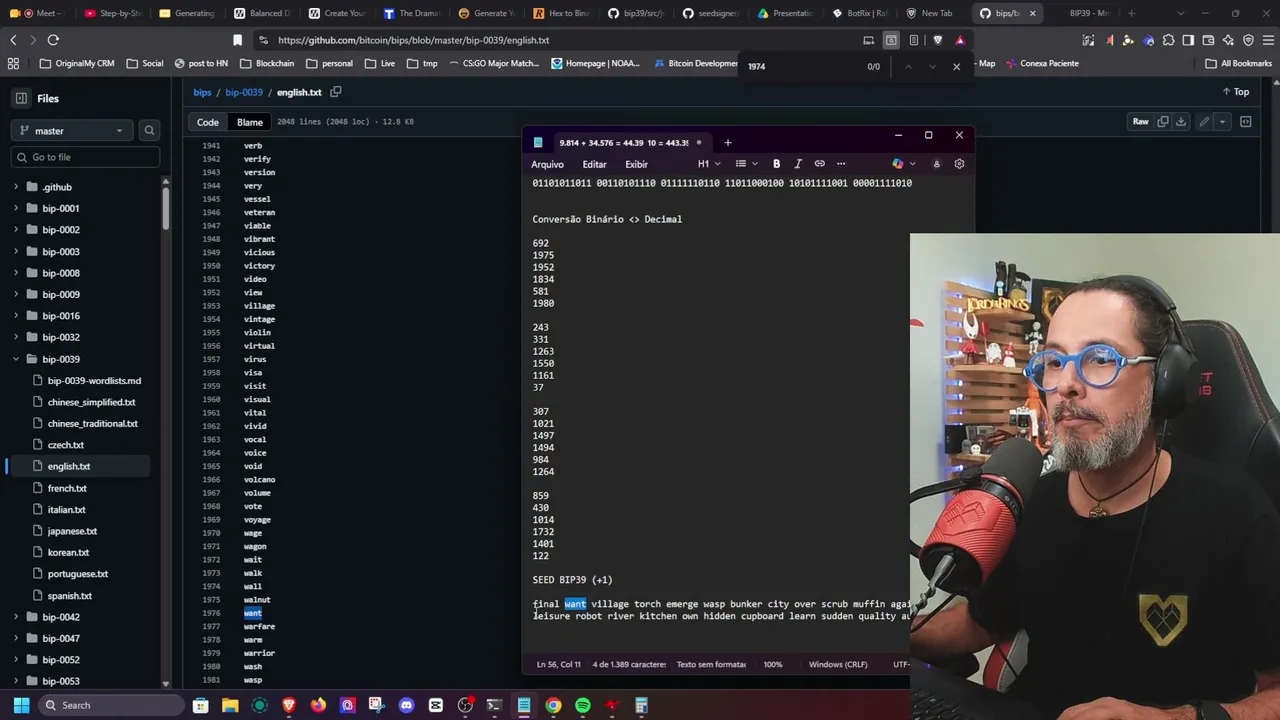Copy the english.txt file path
Image resolution: width=1280 pixels, height=720 pixels.
pyautogui.click(x=336, y=92)
